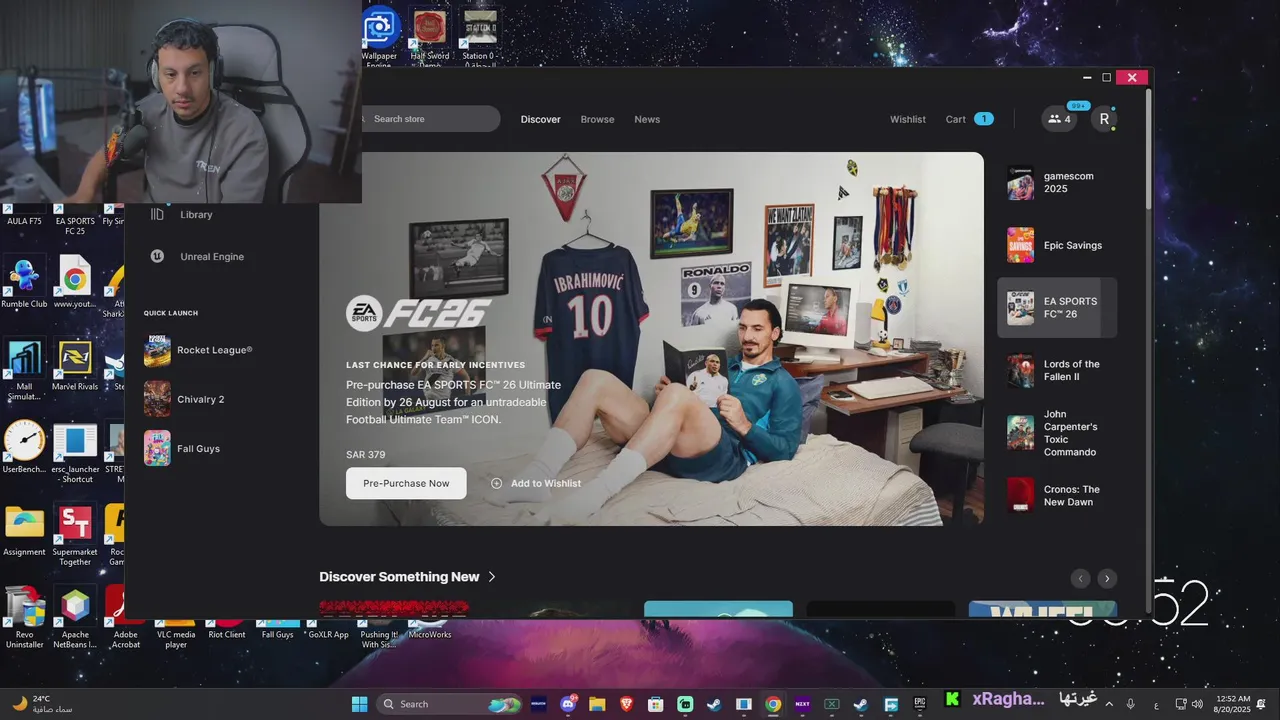Open the Cart with 1 item
1280x720 pixels.
click(969, 119)
